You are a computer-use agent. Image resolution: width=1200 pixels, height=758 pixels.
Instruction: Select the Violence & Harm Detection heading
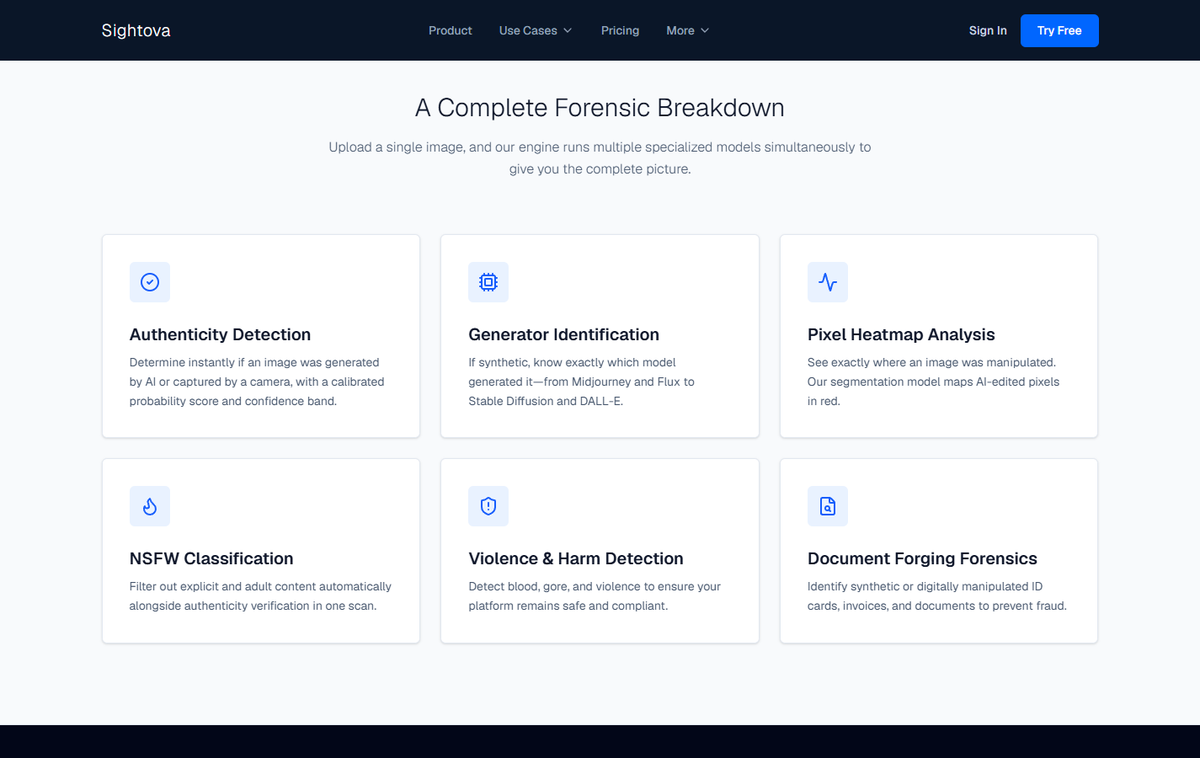(576, 559)
